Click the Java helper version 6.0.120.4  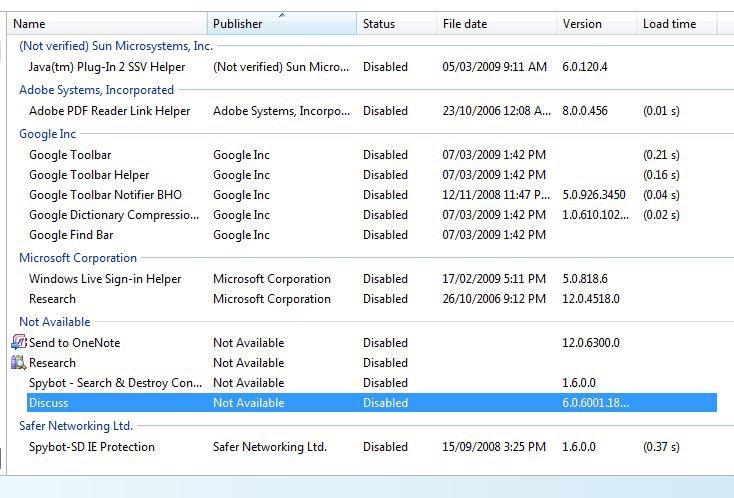[585, 67]
